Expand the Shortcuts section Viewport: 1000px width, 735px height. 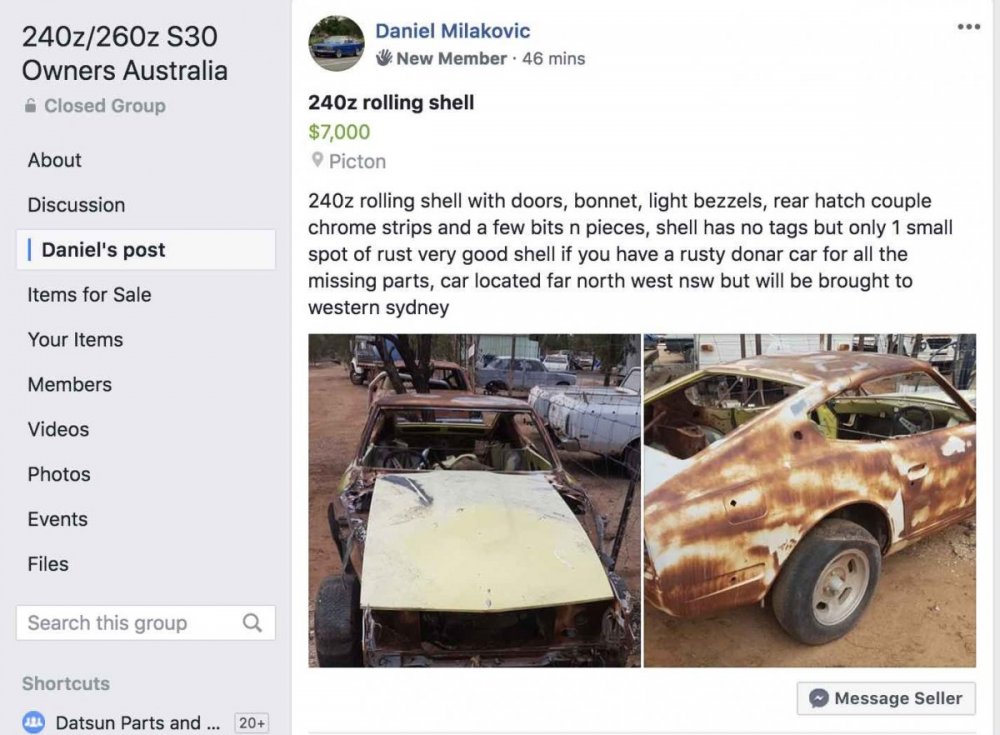point(66,684)
